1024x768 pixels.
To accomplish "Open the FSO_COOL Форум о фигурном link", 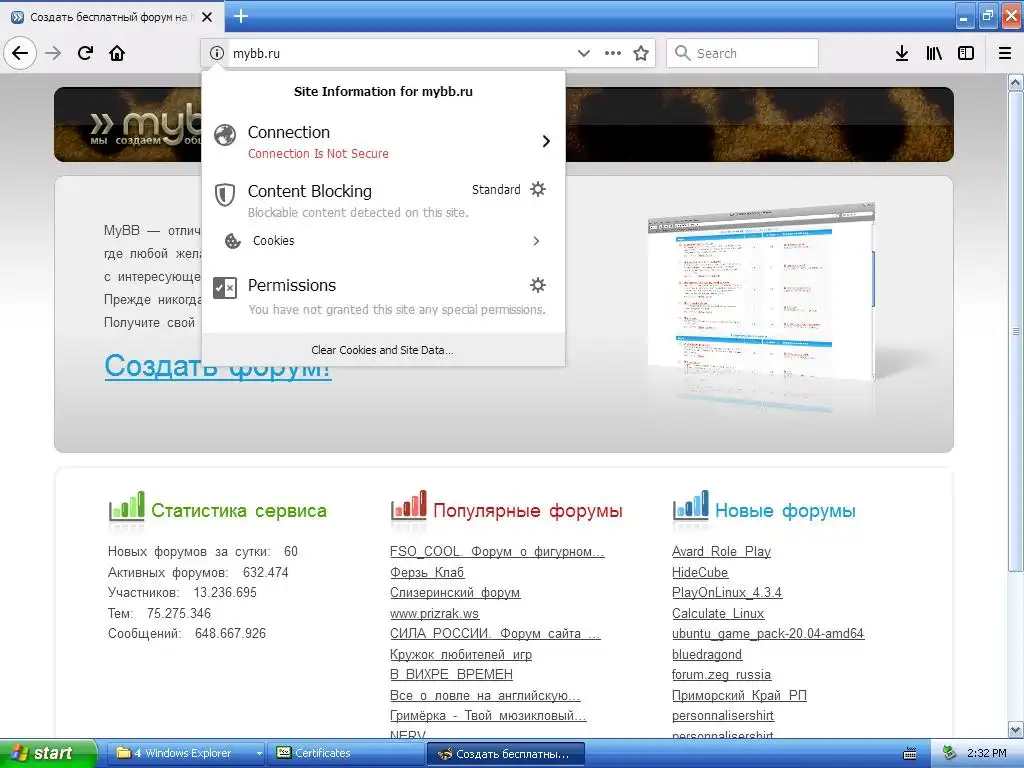I will (498, 552).
